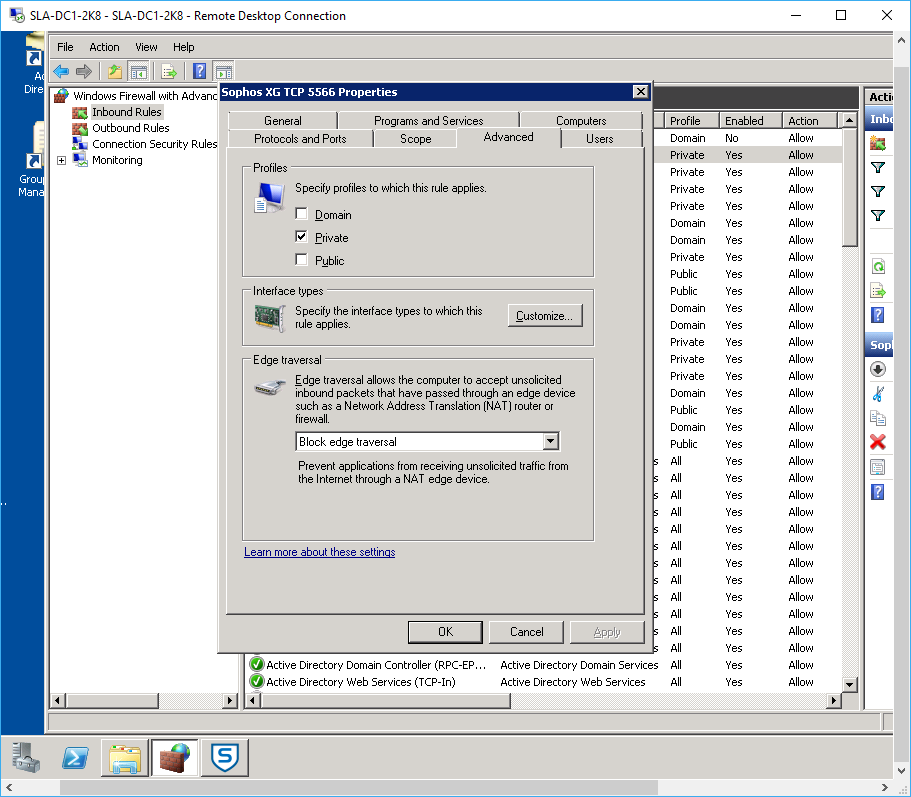This screenshot has width=911, height=797.
Task: Open Help from the toolbar question-mark icon
Action: [199, 71]
